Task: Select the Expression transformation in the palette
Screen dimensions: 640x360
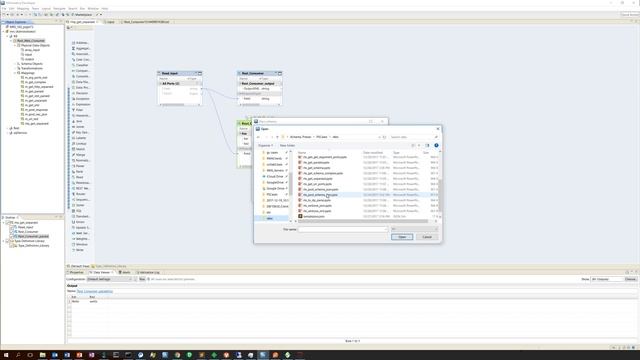Action: pos(81,104)
